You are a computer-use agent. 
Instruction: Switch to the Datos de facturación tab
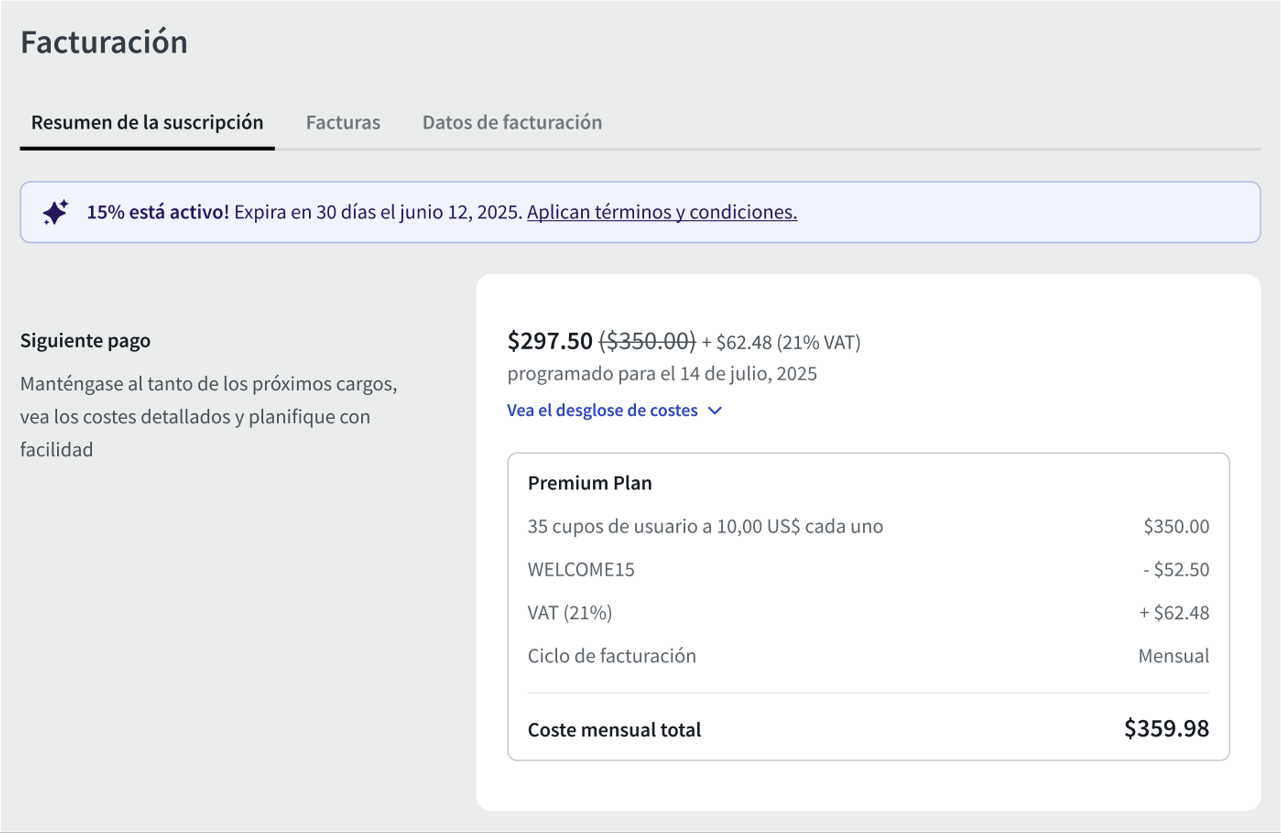[512, 123]
